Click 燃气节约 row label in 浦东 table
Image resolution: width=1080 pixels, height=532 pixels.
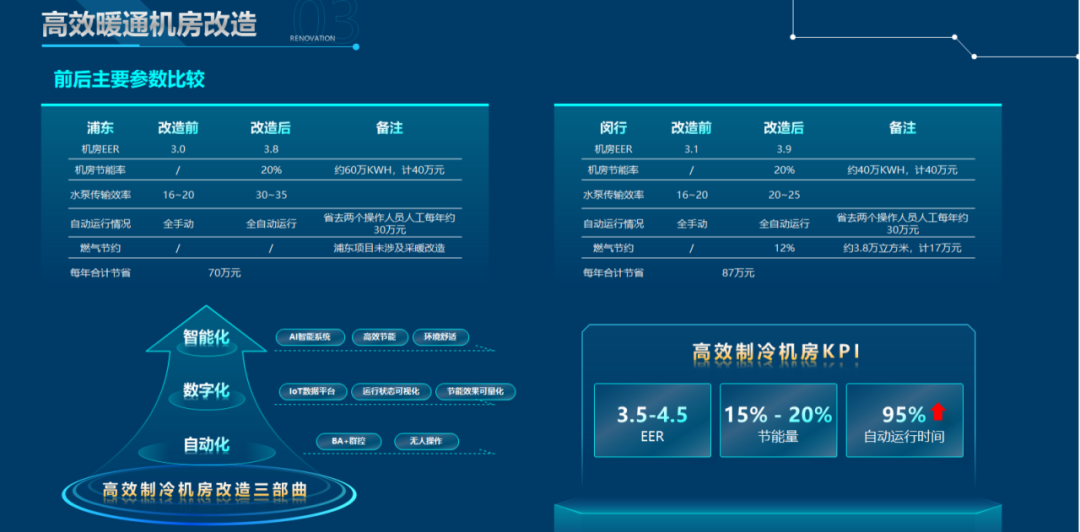(x=101, y=248)
